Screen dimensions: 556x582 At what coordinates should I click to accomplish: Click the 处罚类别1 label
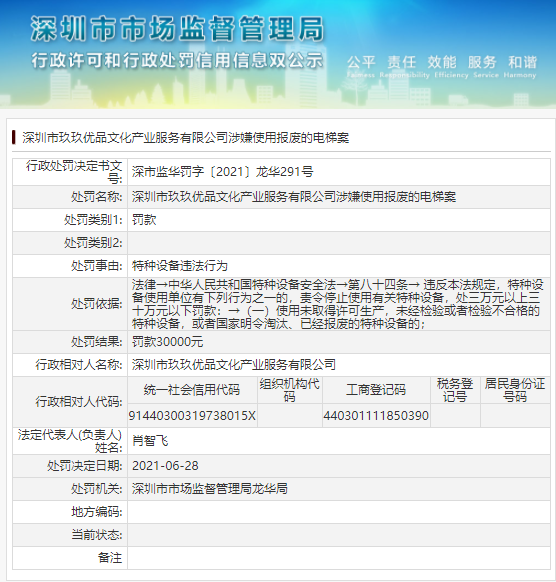93,220
